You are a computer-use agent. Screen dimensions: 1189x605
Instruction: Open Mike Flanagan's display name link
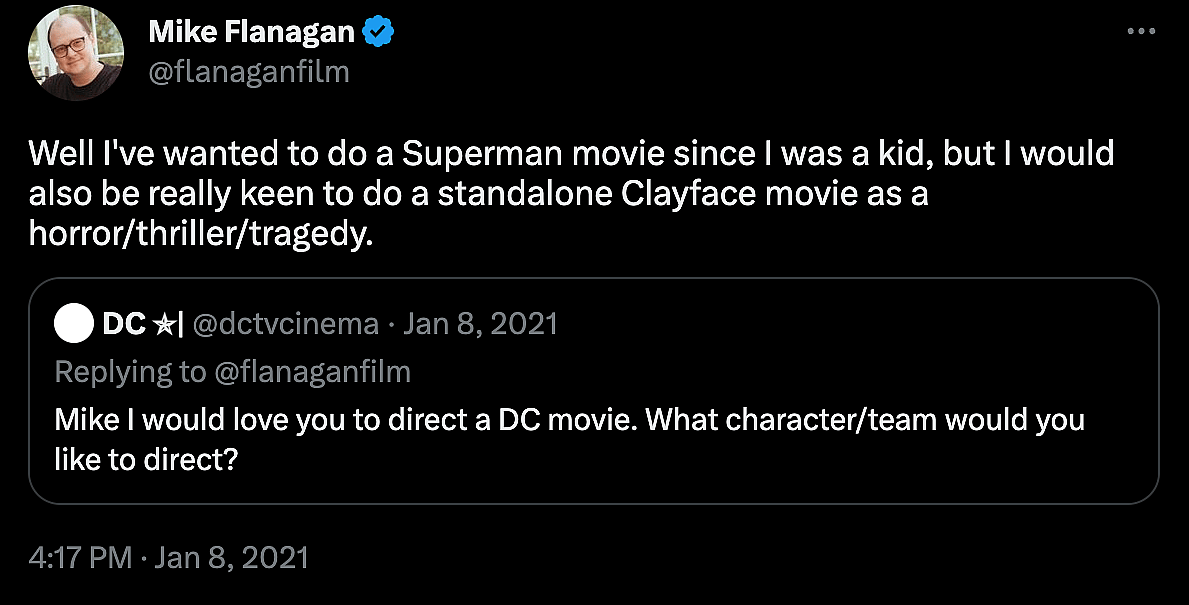(251, 33)
